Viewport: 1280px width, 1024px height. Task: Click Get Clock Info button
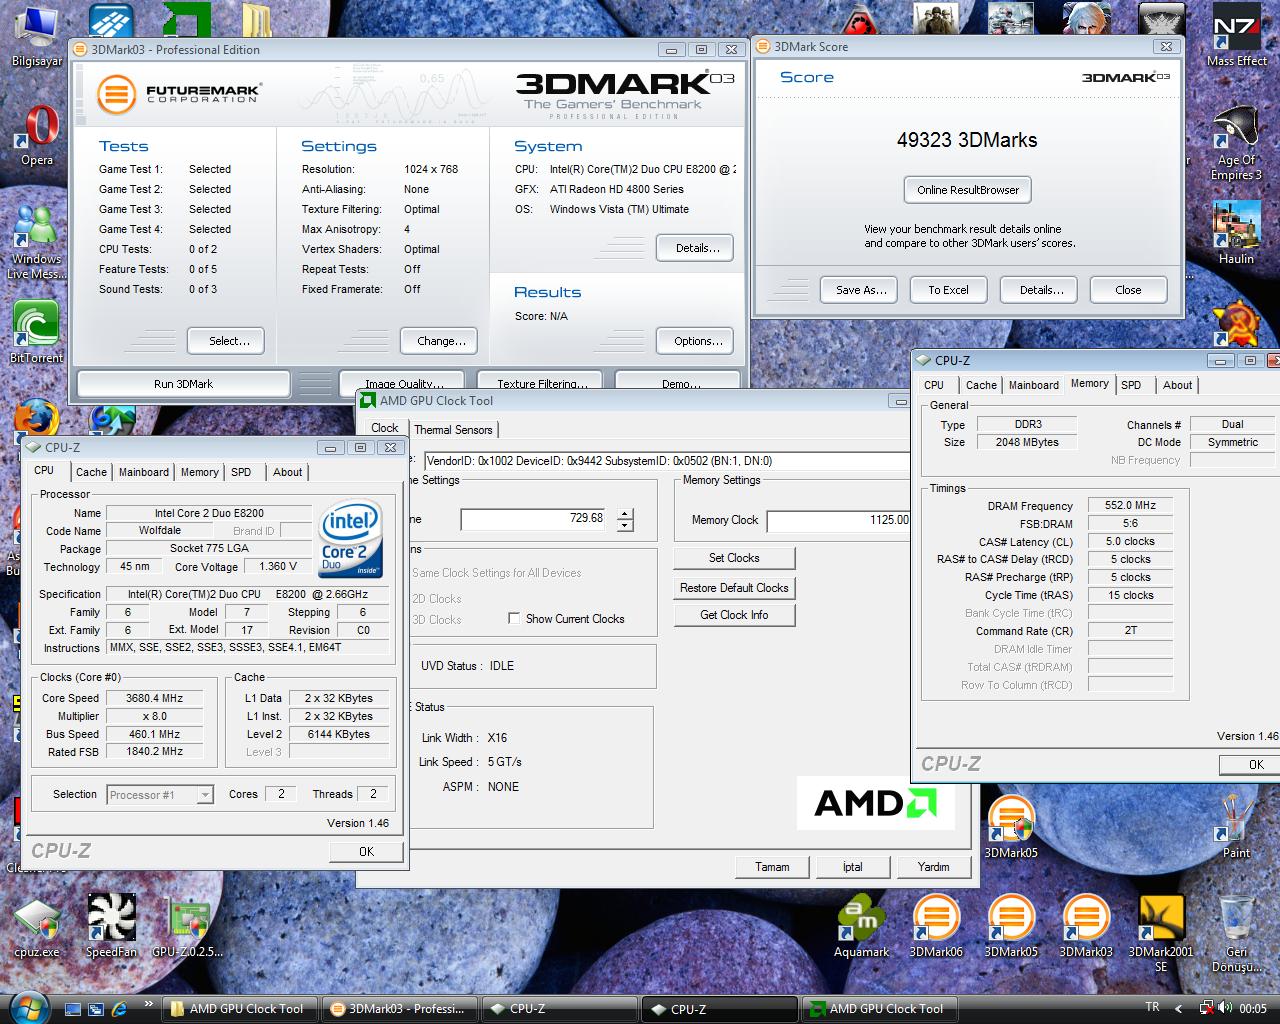(x=734, y=615)
